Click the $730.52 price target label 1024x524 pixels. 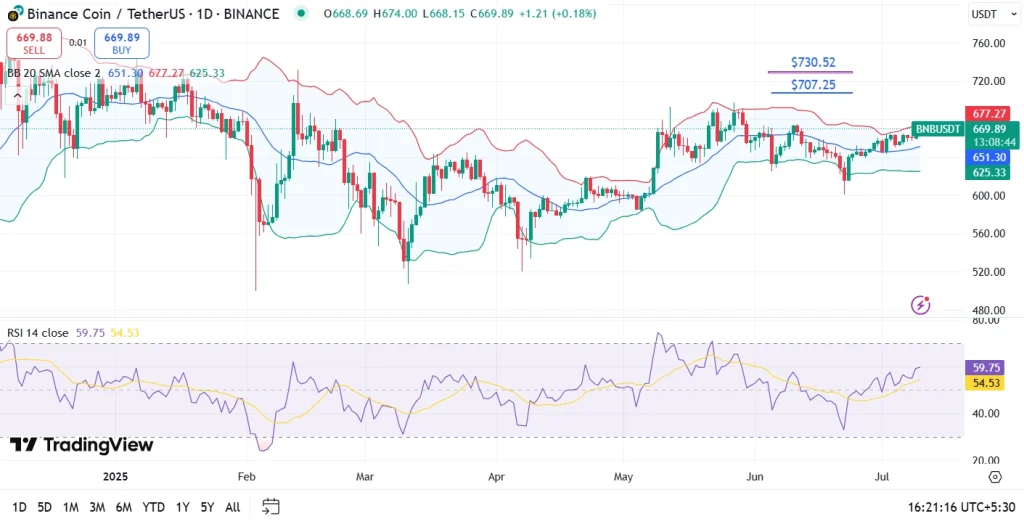pyautogui.click(x=813, y=63)
